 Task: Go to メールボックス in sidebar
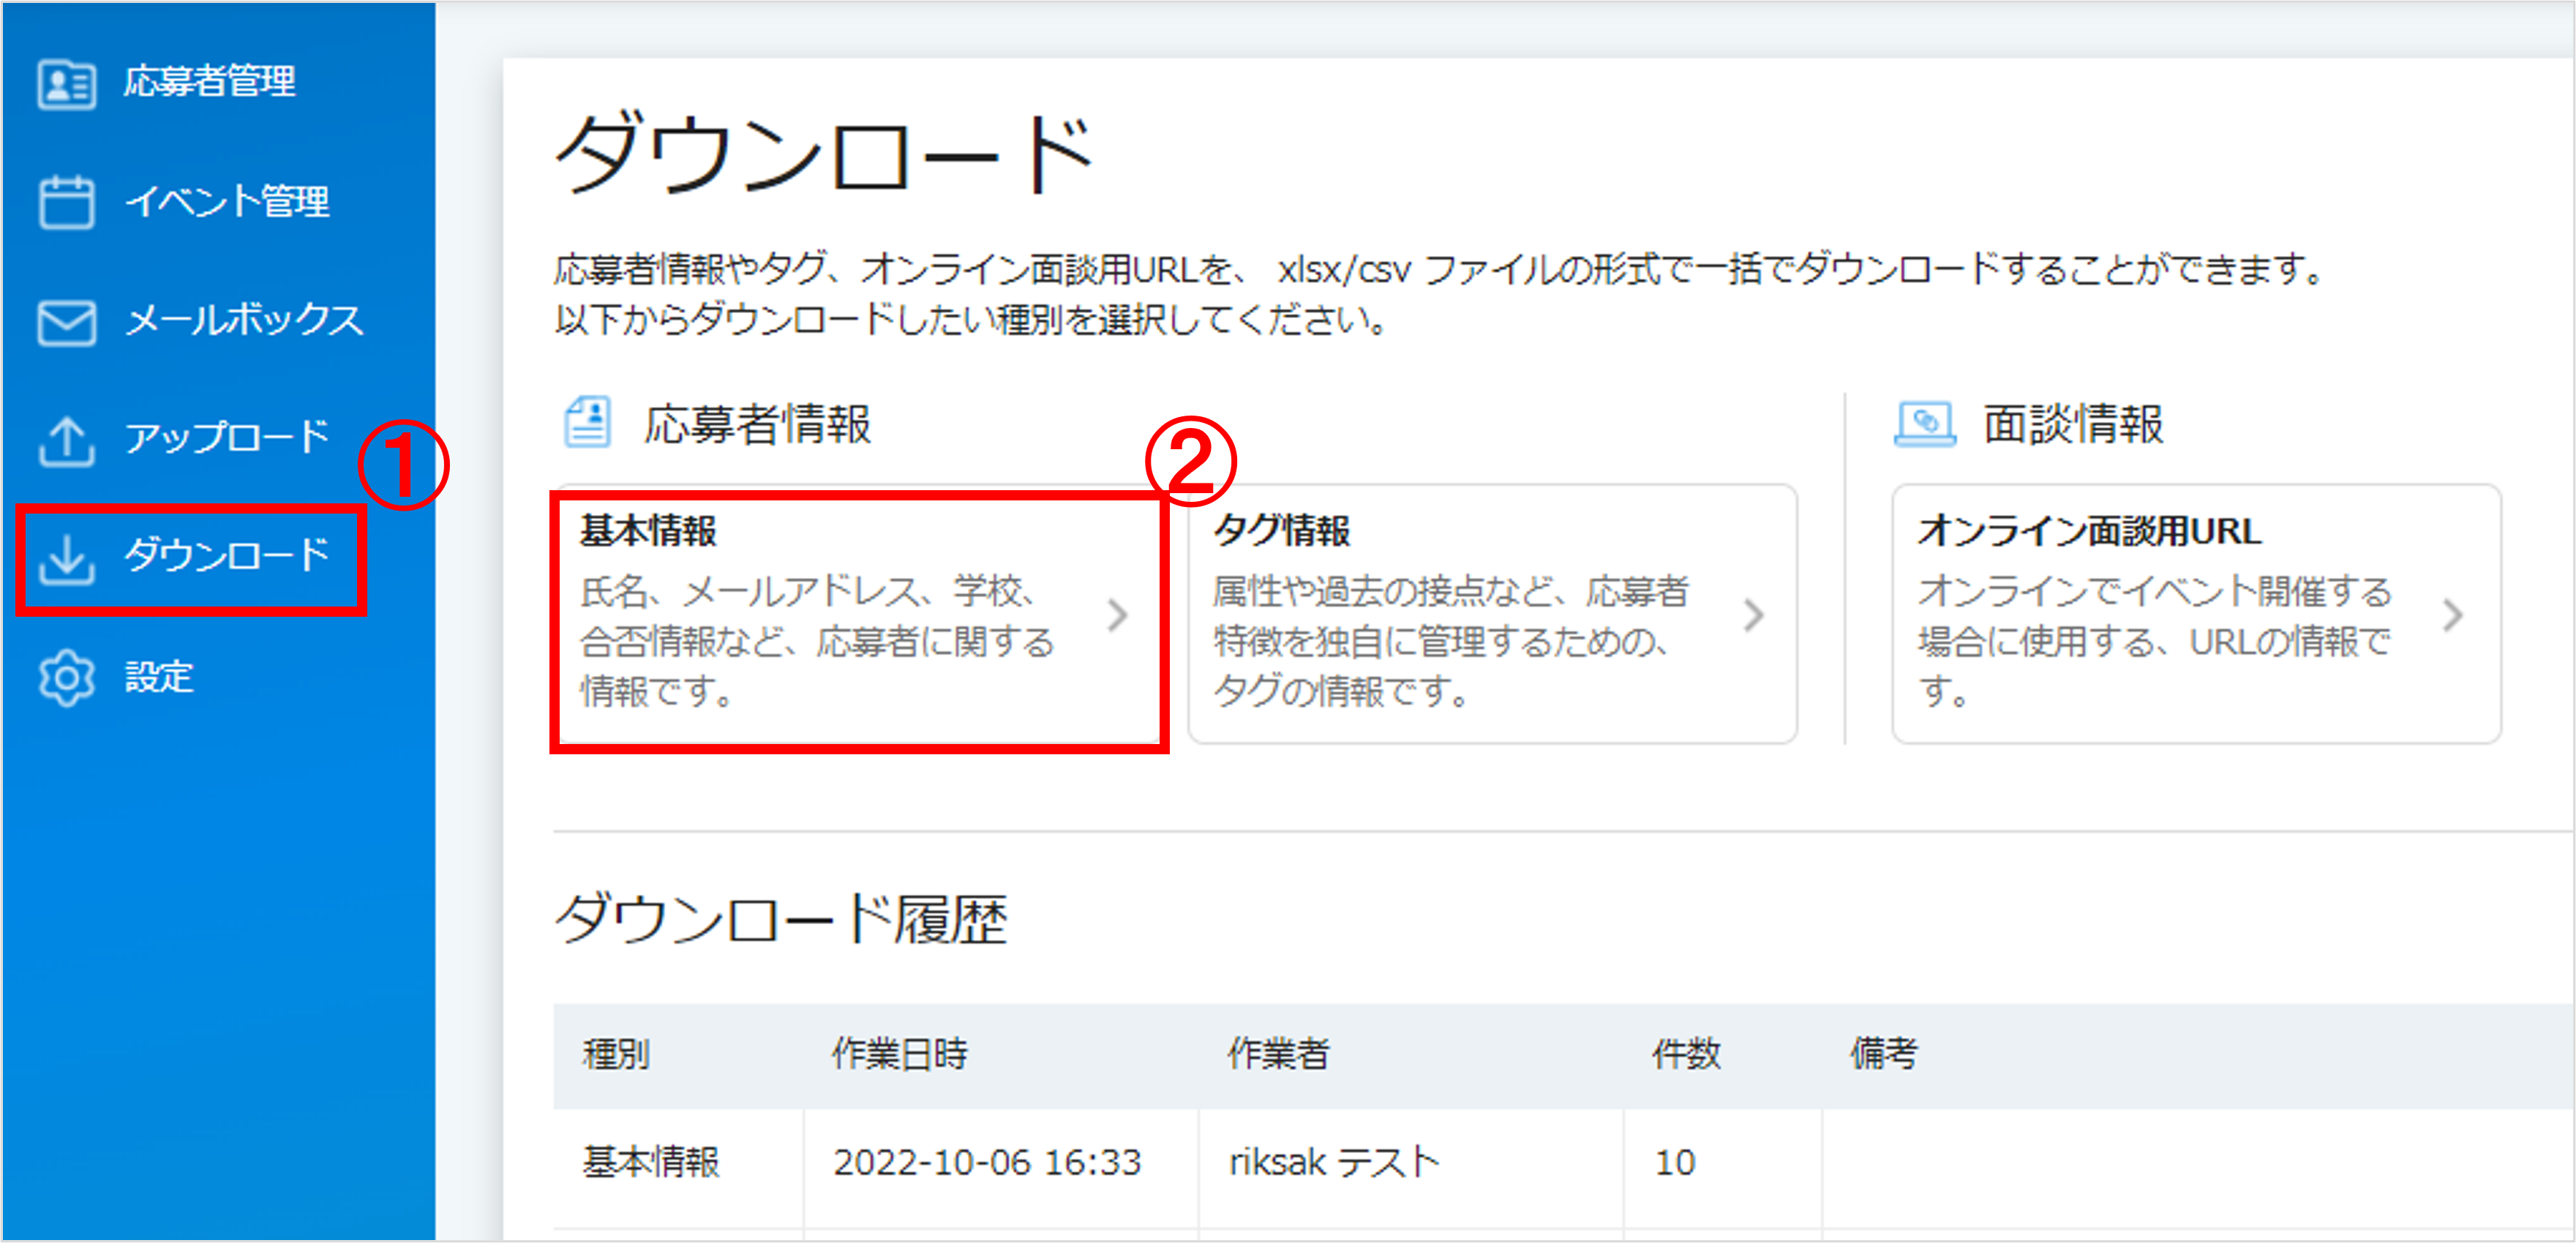tap(244, 321)
